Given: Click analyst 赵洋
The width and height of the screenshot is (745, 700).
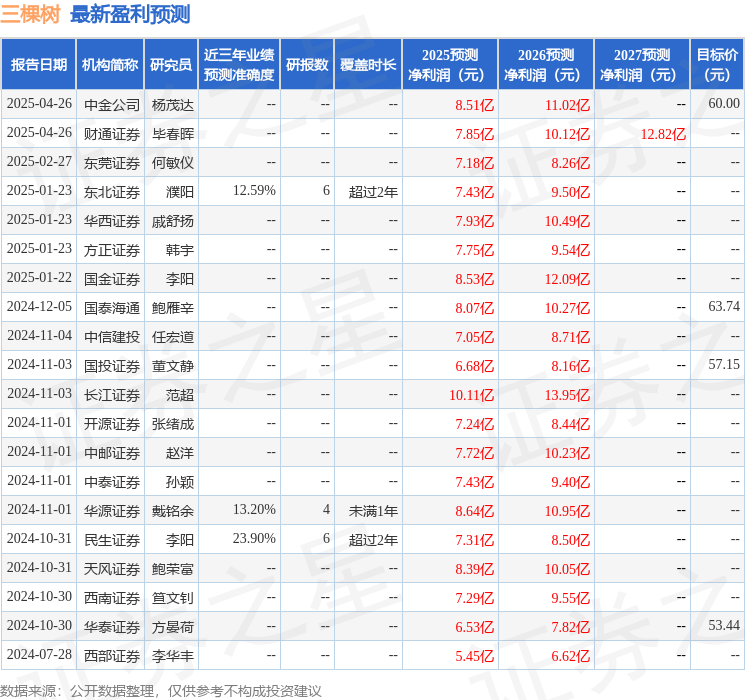Looking at the screenshot, I should click(x=180, y=453).
